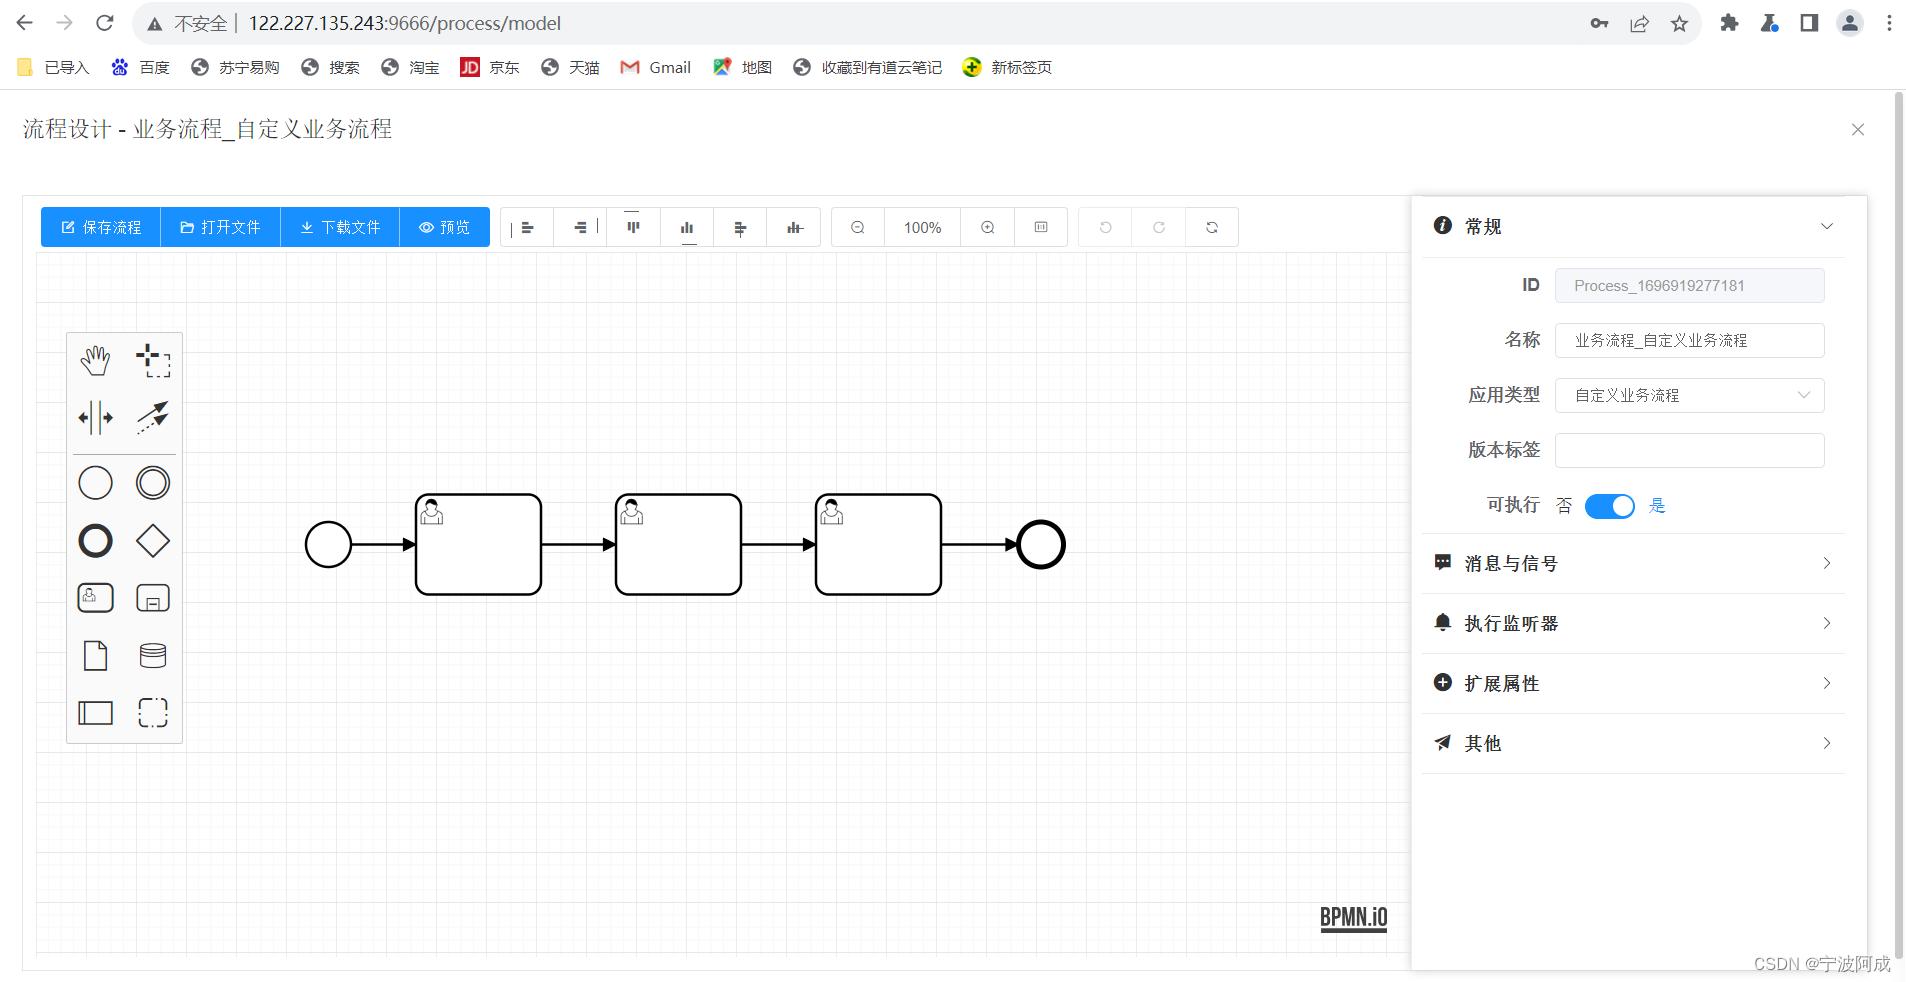Viewport: 1906px width, 982px height.
Task: Click the 100% zoom level display
Action: pyautogui.click(x=923, y=228)
